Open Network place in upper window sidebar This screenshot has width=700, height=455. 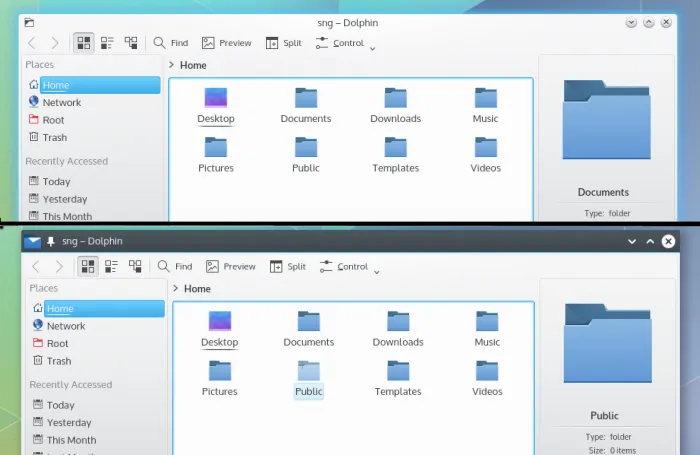pyautogui.click(x=61, y=102)
